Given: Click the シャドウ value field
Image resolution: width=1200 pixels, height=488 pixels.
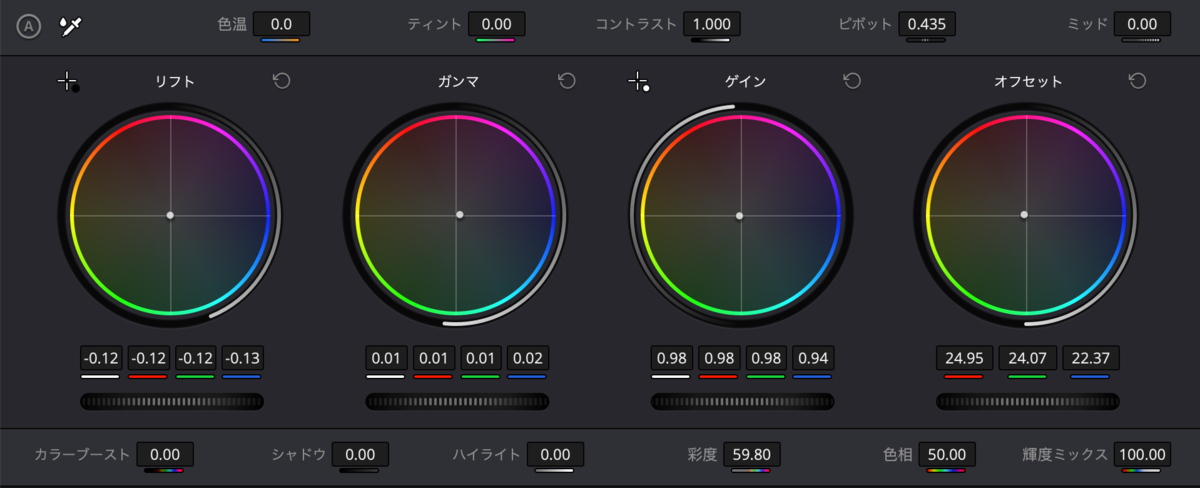Looking at the screenshot, I should click(x=360, y=454).
